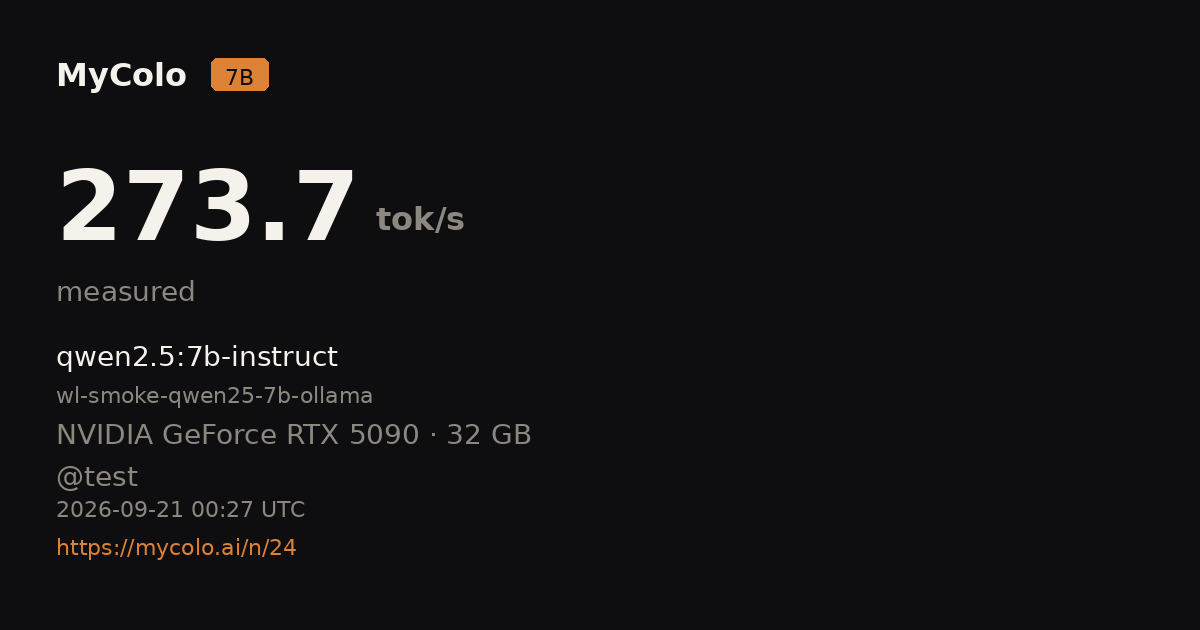Click the tok/s unit label
The height and width of the screenshot is (630, 1200).
420,220
